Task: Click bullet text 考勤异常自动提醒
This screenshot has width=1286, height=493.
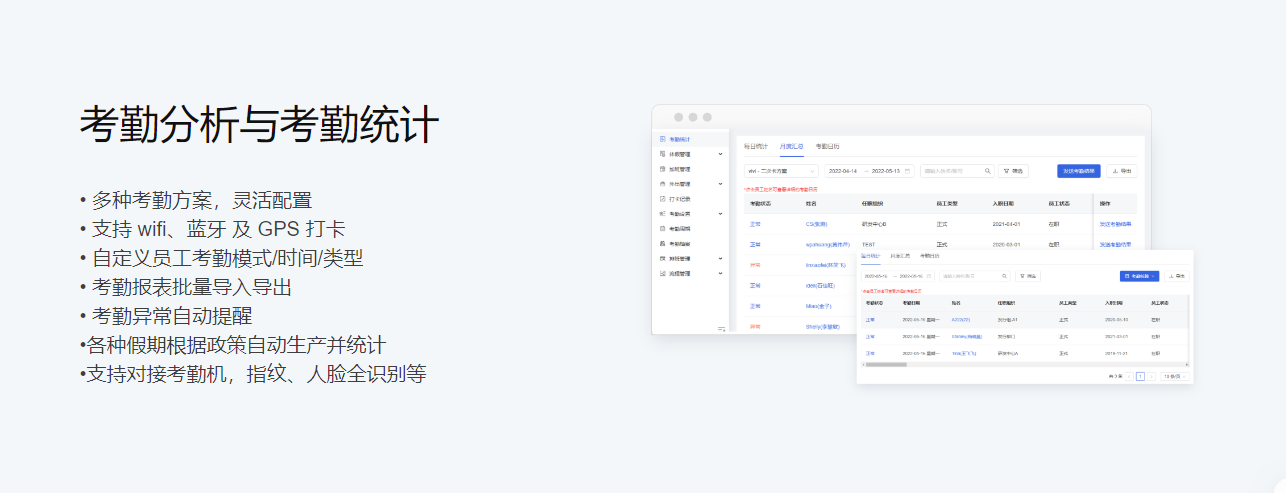Action: click(172, 316)
